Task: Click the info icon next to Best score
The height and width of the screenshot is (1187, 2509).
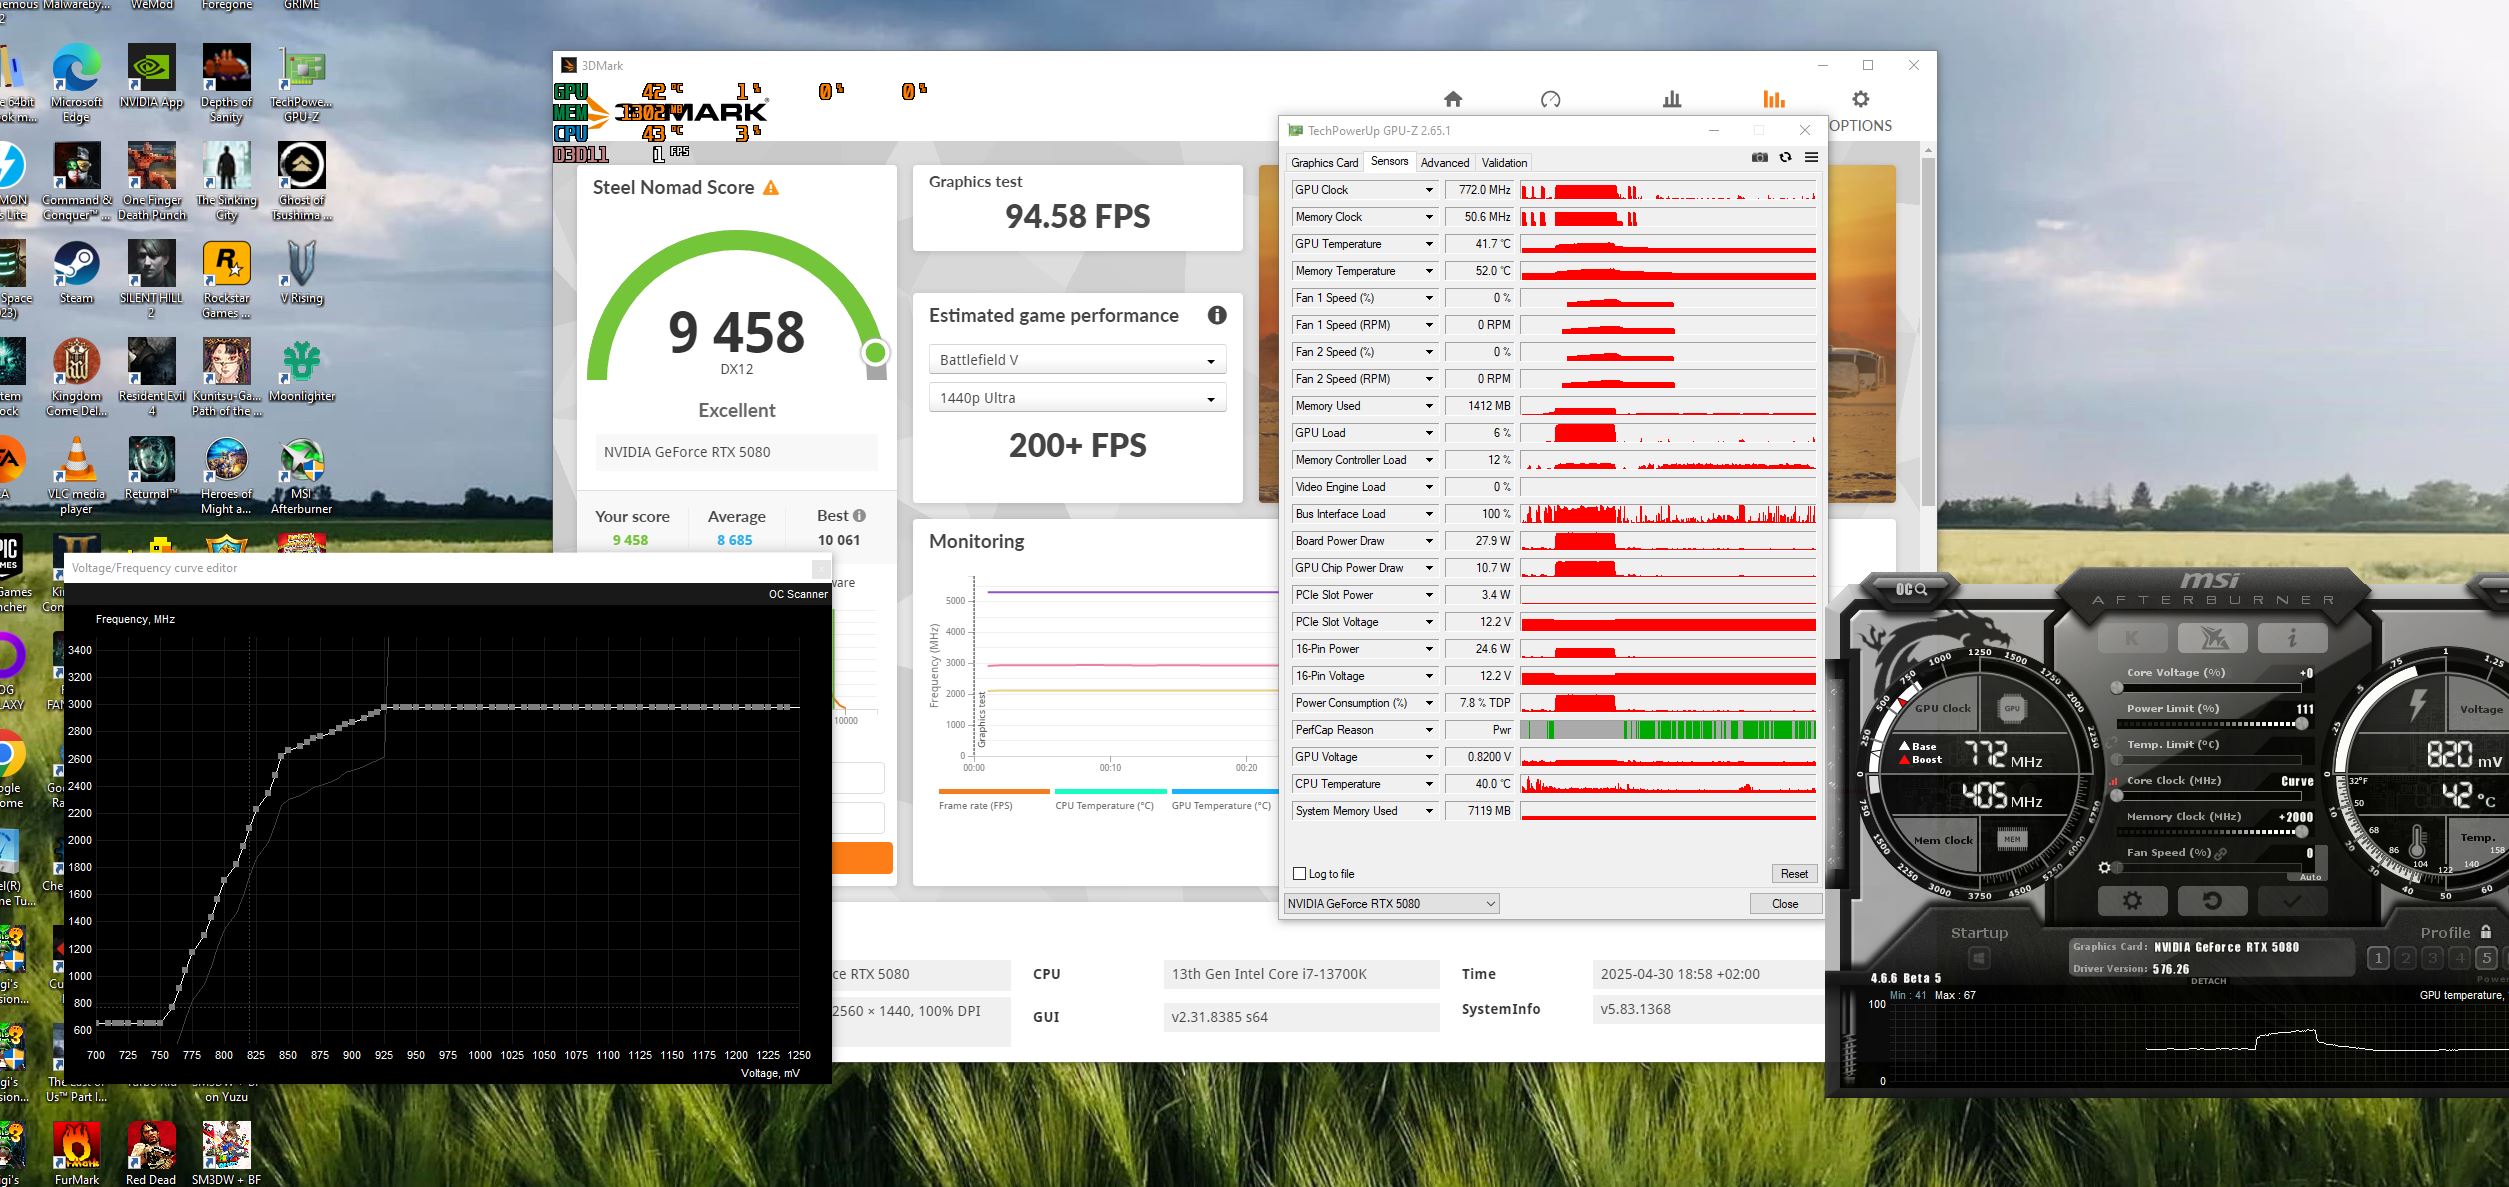Action: point(859,516)
